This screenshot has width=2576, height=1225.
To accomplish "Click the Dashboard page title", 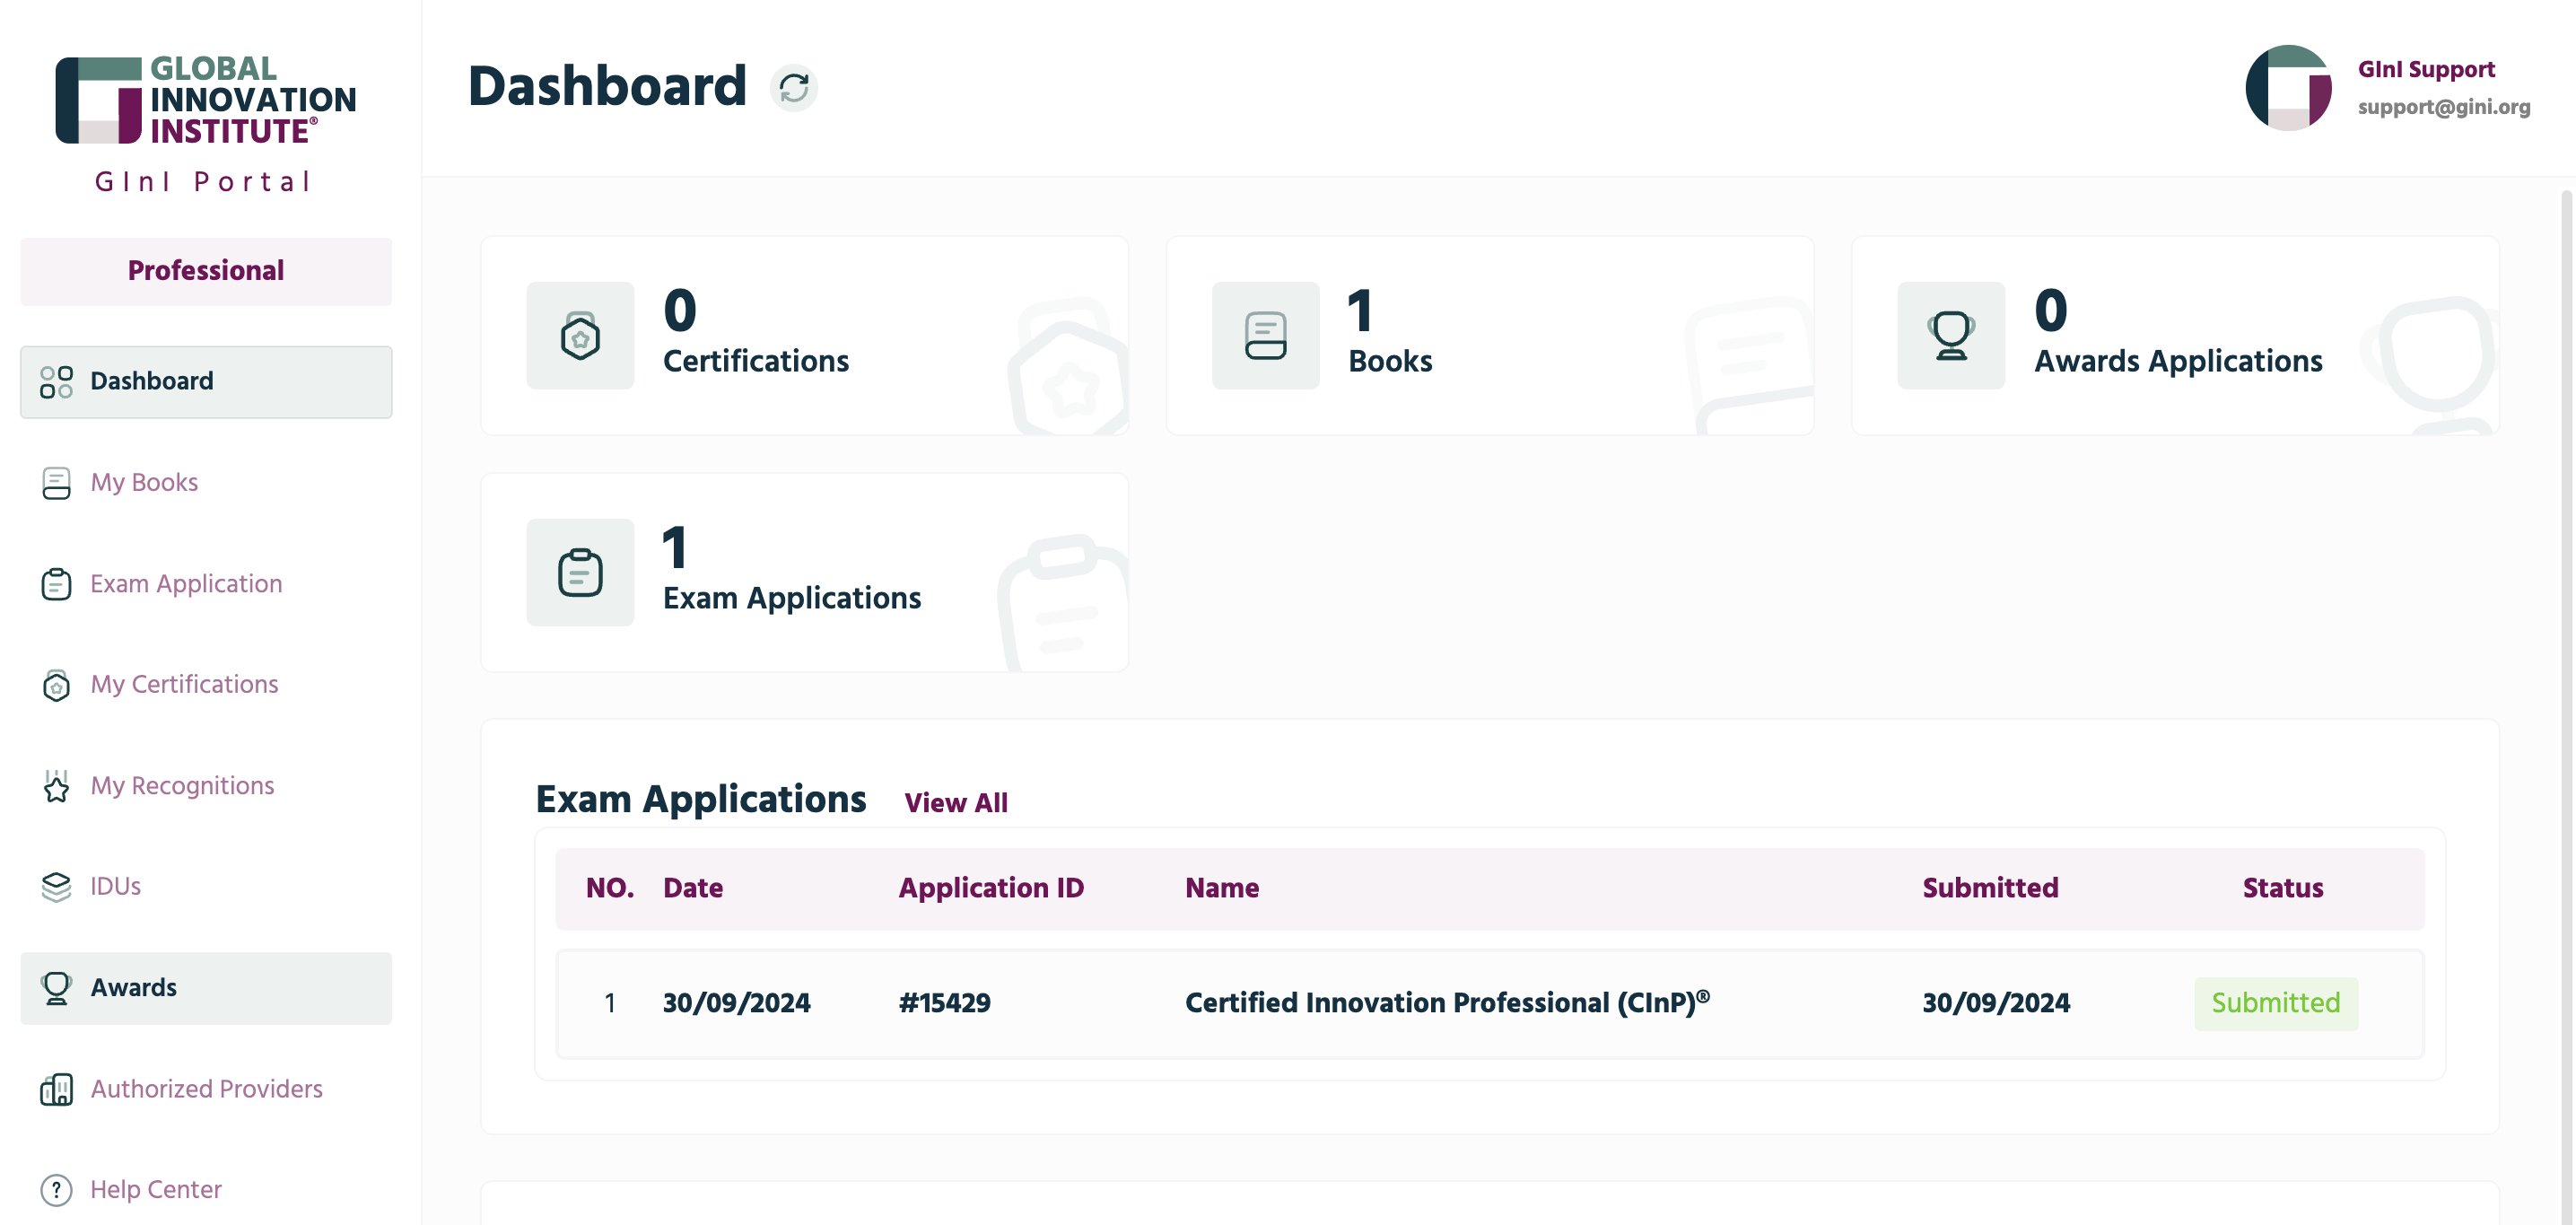I will (606, 86).
